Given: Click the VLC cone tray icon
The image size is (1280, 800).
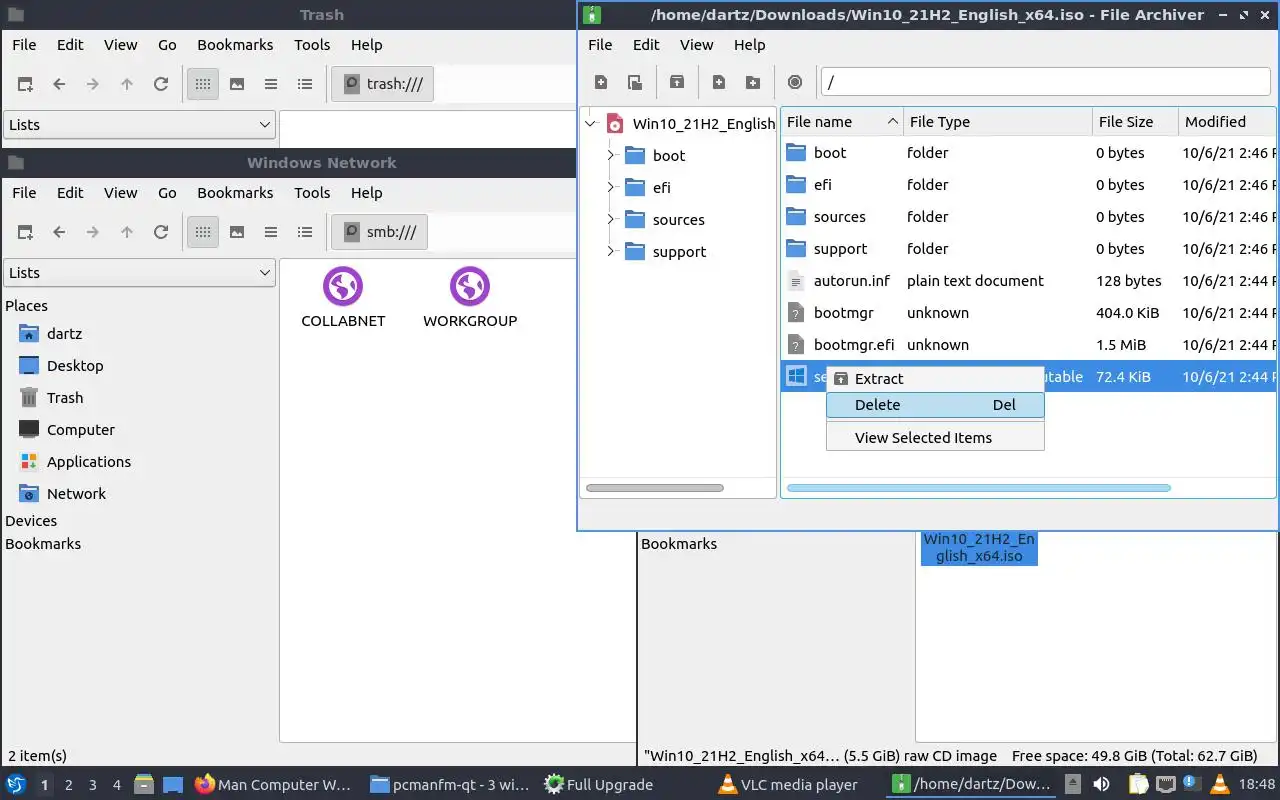Looking at the screenshot, I should (1219, 785).
